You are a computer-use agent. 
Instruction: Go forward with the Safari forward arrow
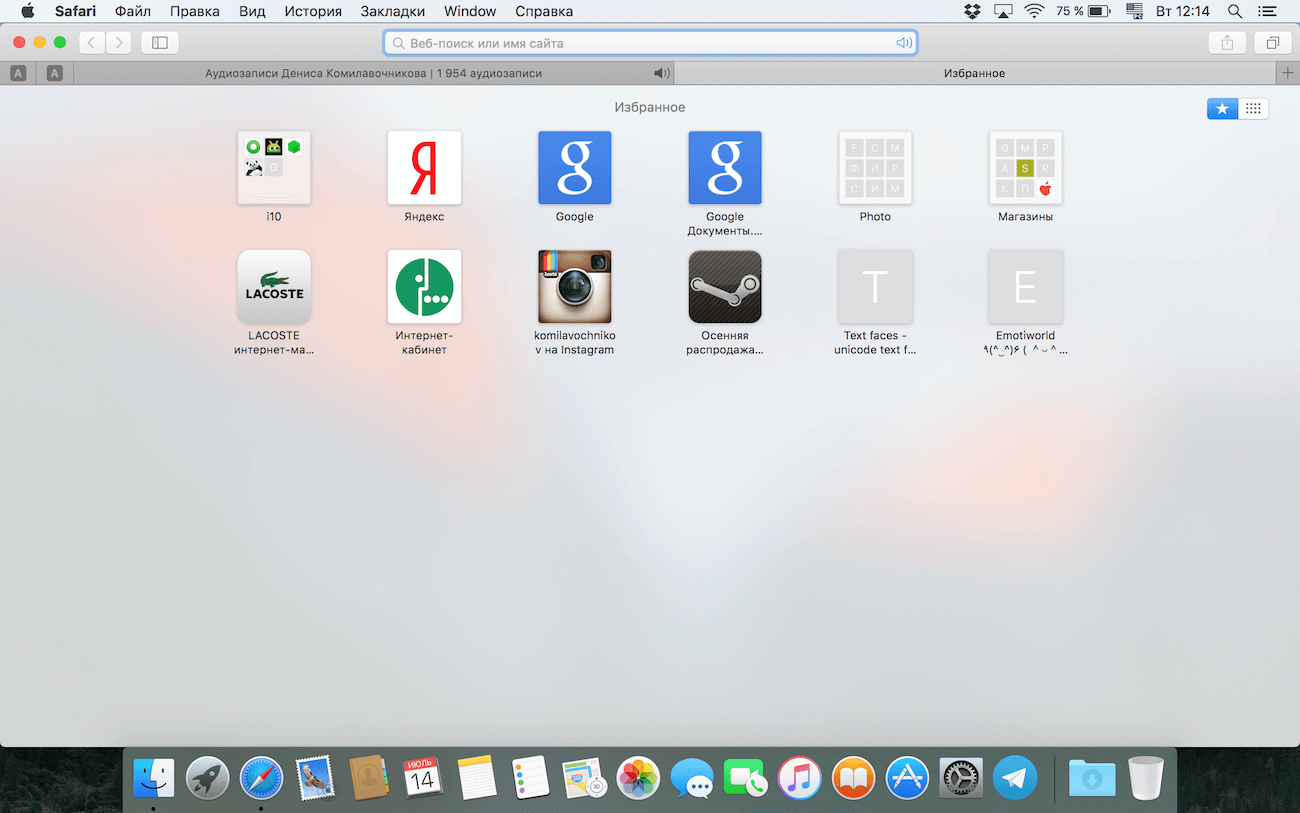point(119,43)
